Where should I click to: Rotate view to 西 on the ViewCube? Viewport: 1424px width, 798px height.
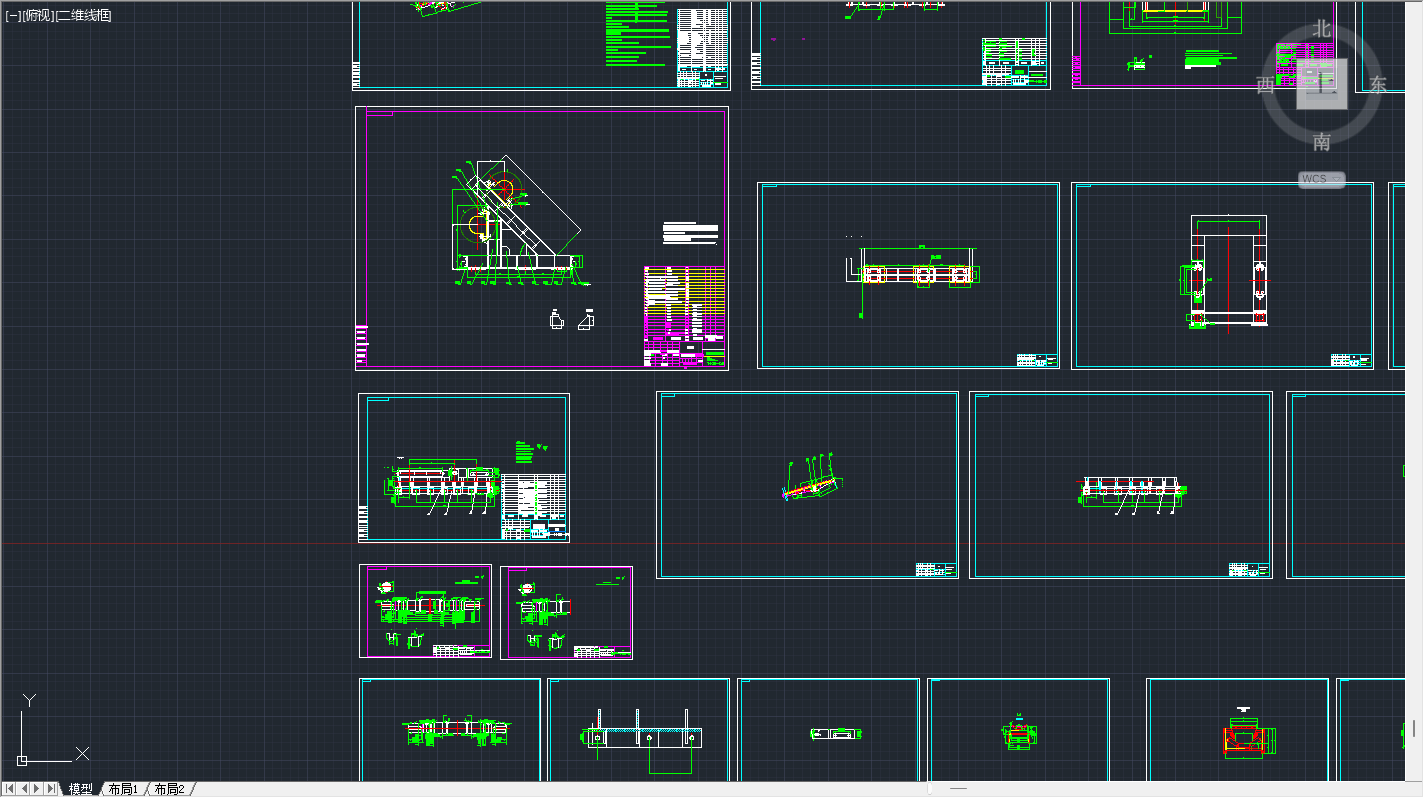[x=1265, y=85]
